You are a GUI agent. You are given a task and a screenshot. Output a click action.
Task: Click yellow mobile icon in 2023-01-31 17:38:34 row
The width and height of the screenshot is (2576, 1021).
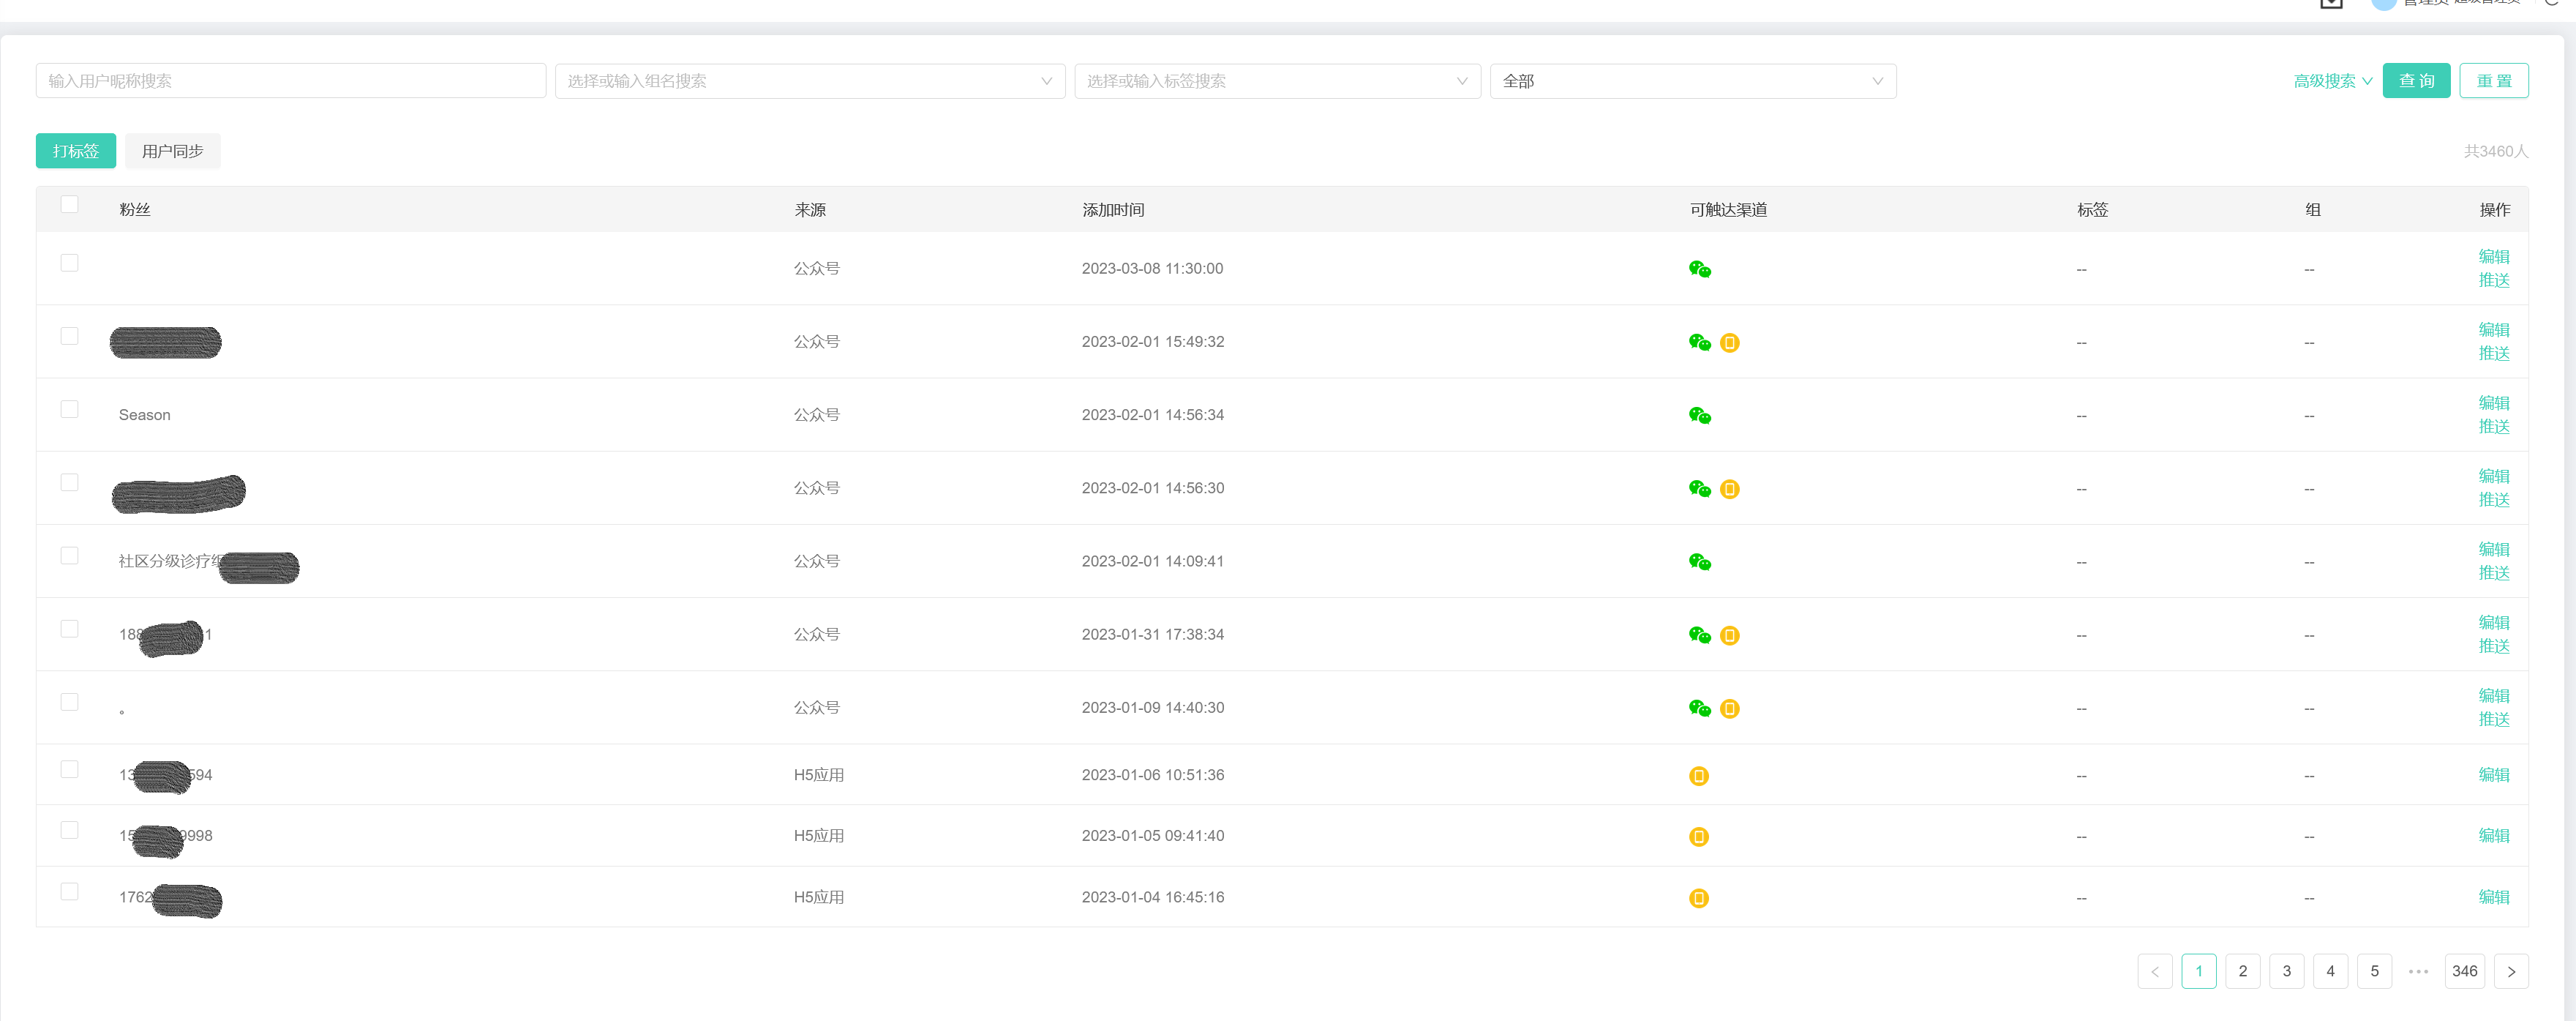coord(1729,635)
